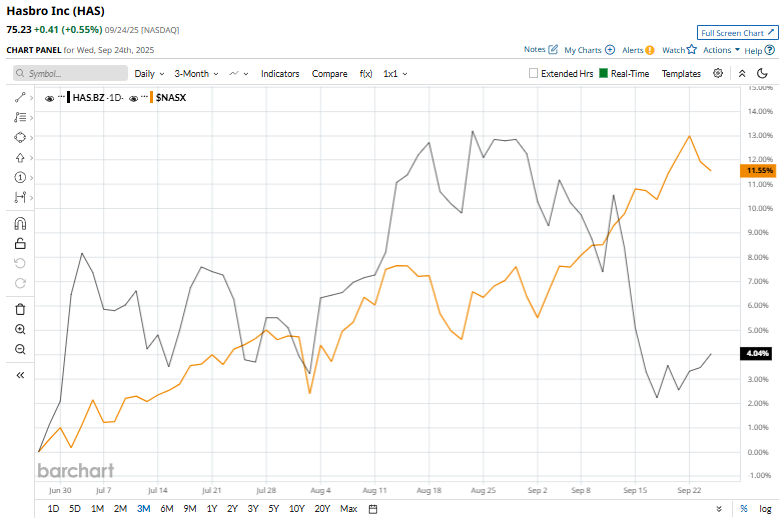This screenshot has width=782, height=523.
Task: Open the Alerts warning icon
Action: pos(649,50)
